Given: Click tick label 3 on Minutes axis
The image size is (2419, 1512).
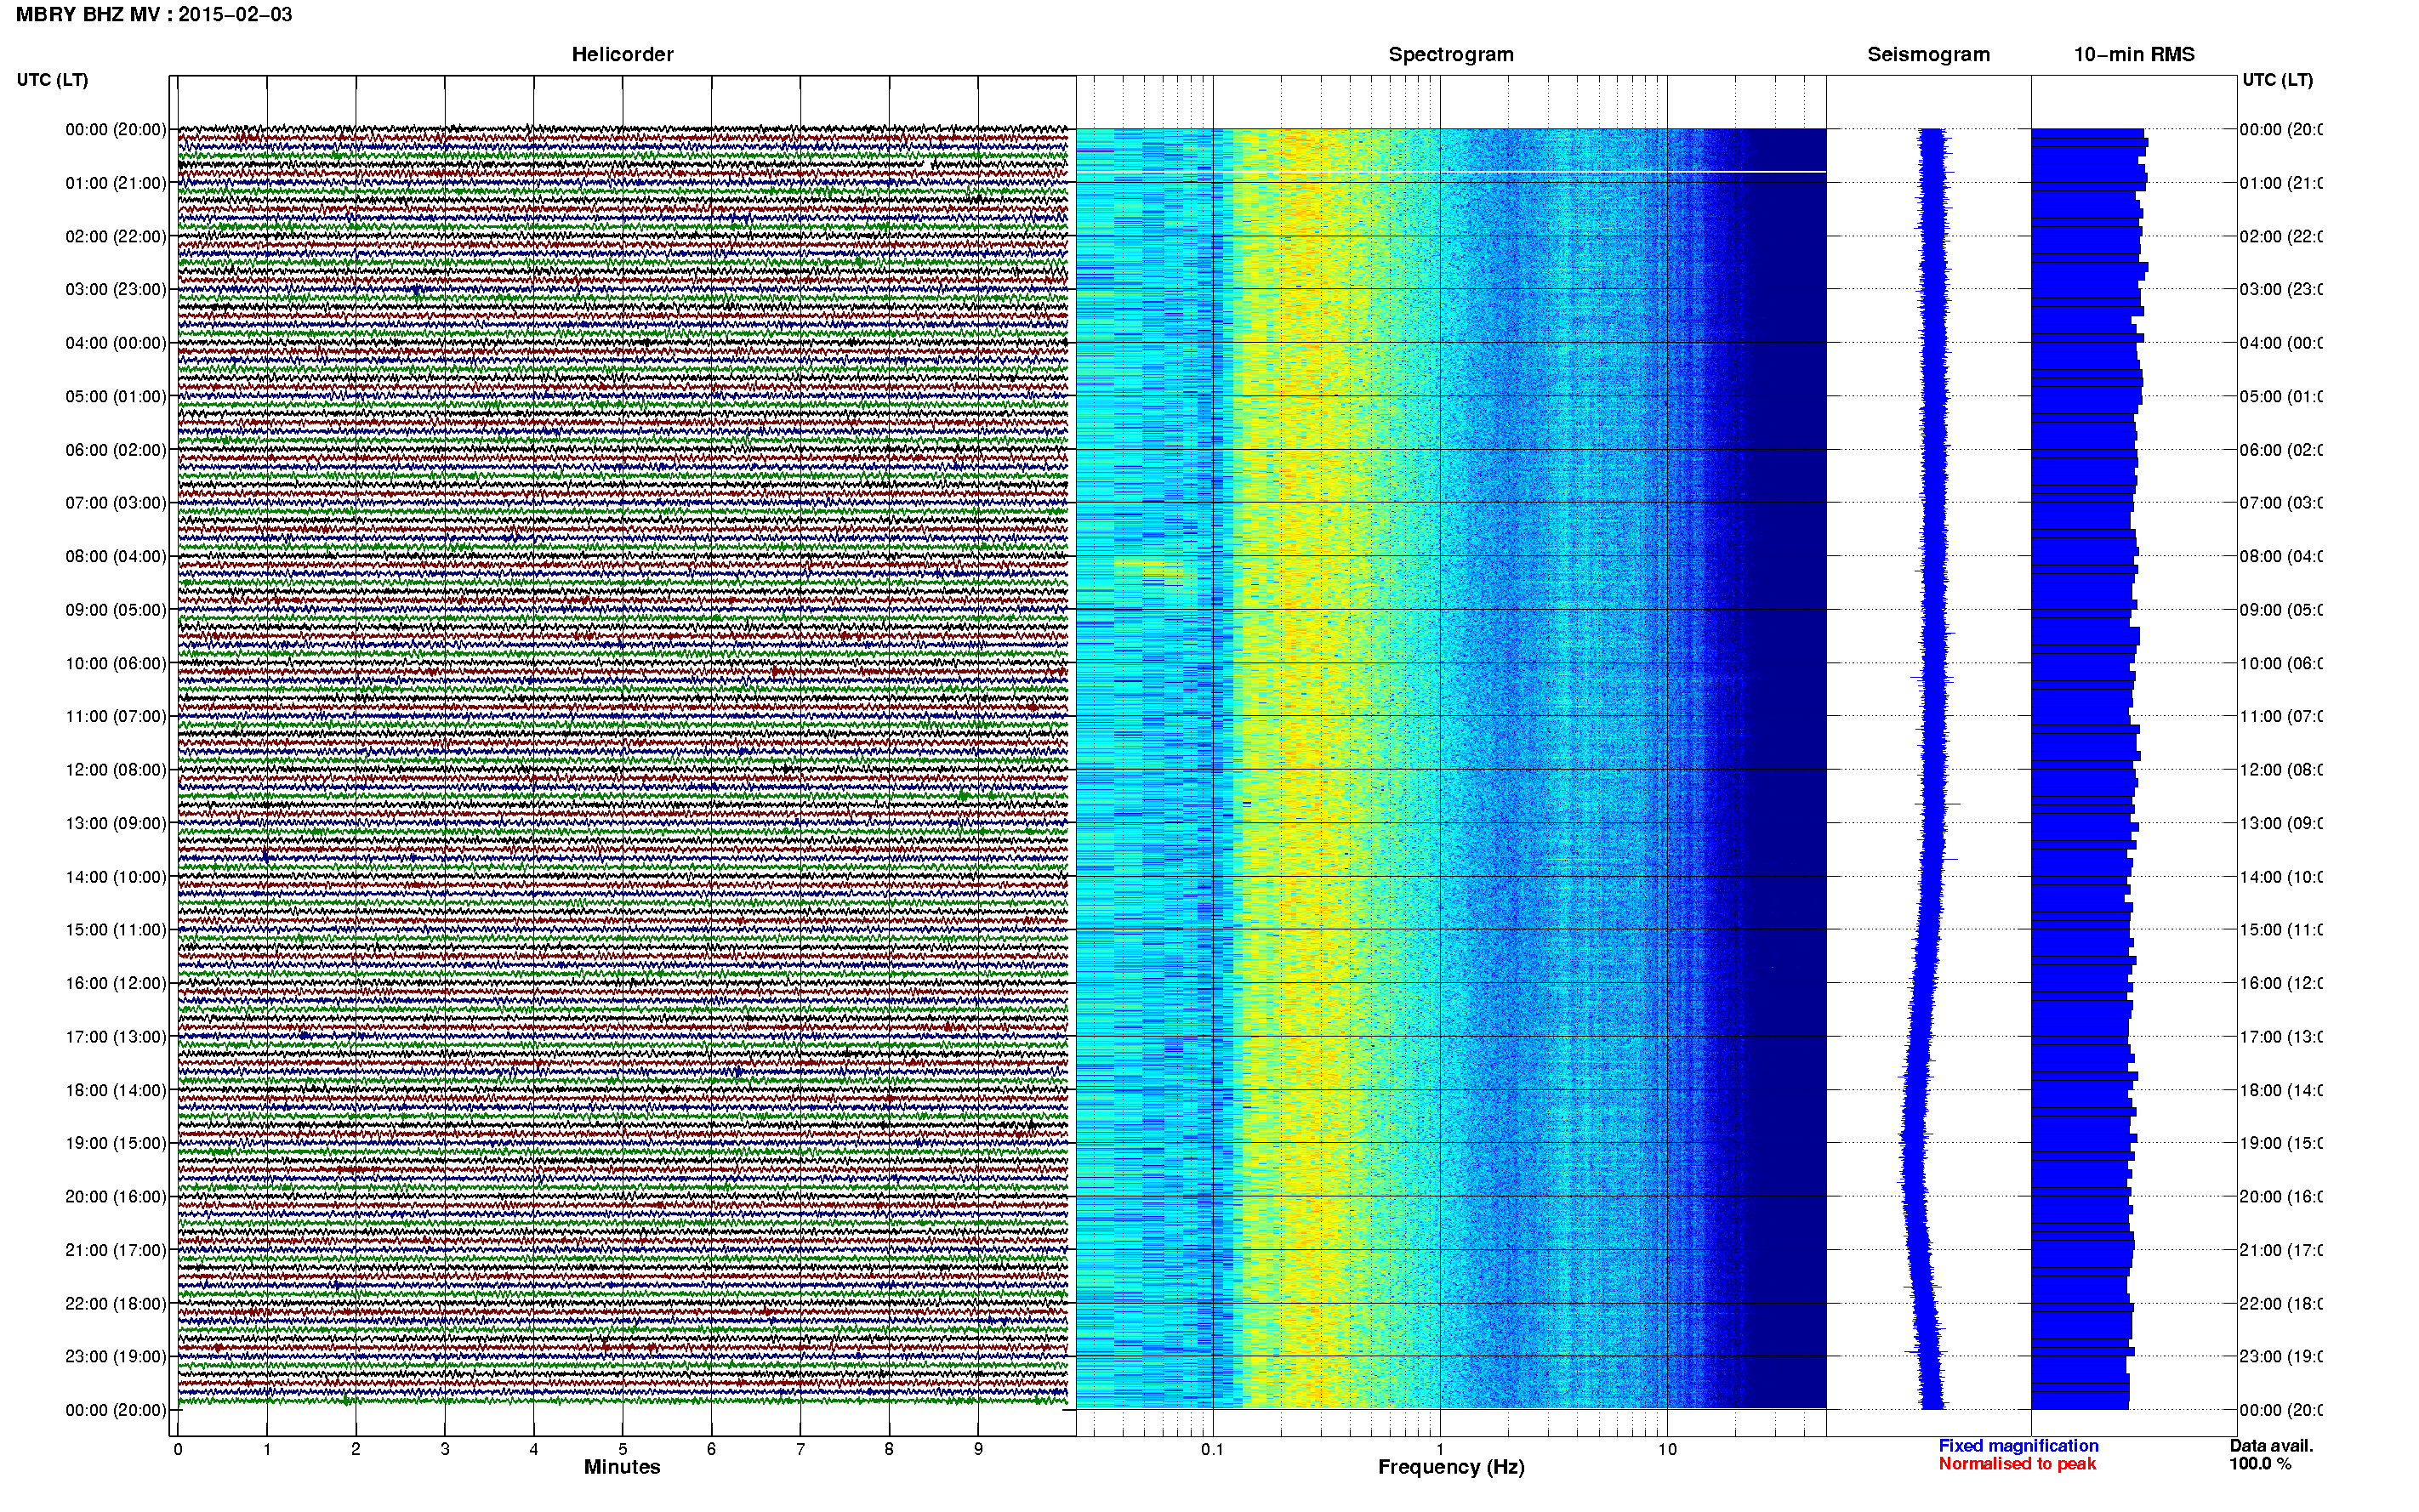Looking at the screenshot, I should (x=445, y=1449).
